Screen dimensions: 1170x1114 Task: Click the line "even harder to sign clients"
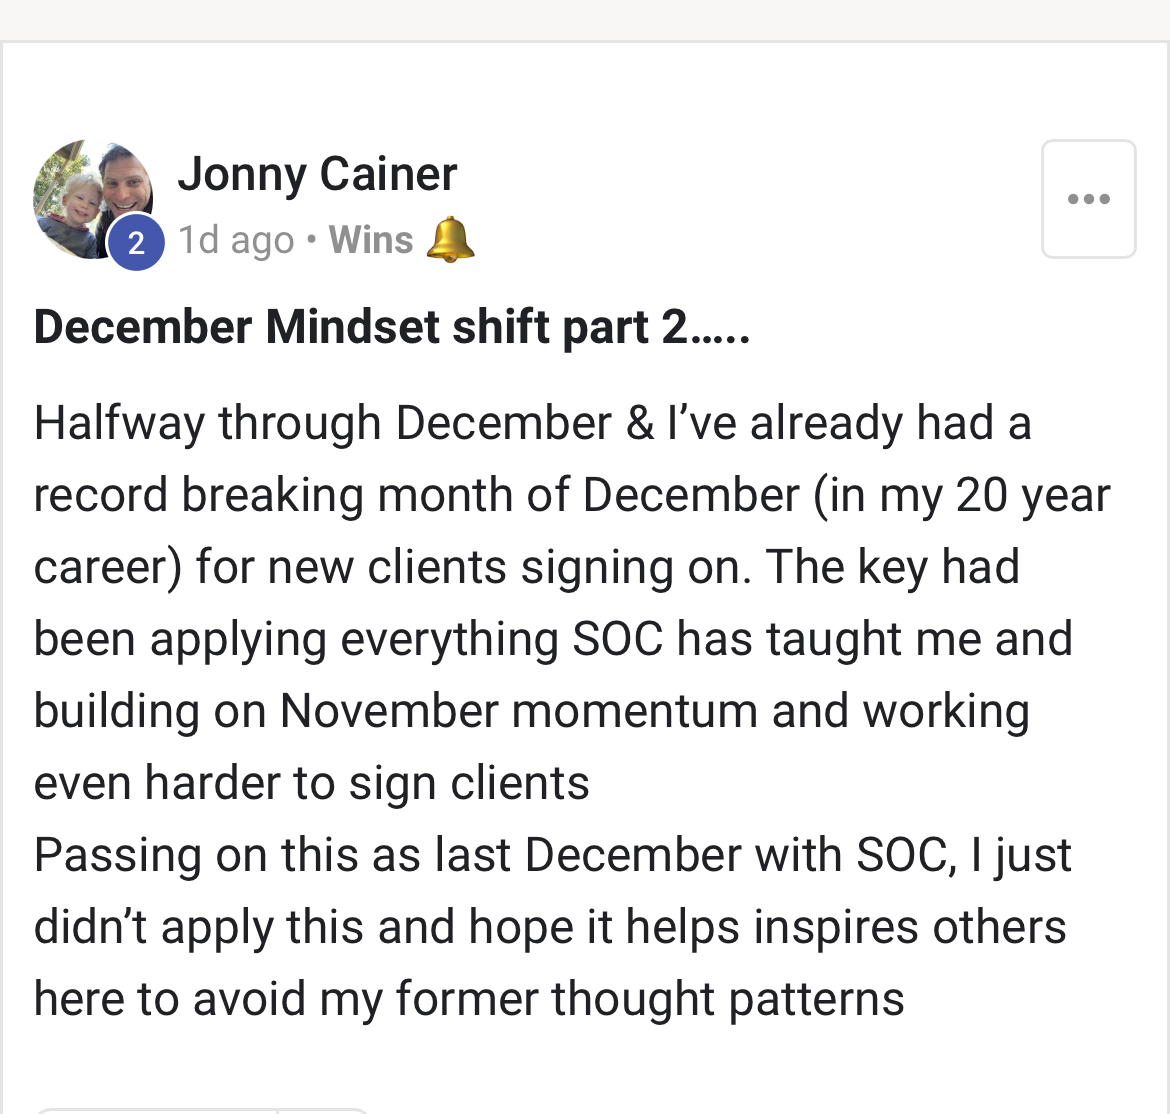[x=311, y=783]
